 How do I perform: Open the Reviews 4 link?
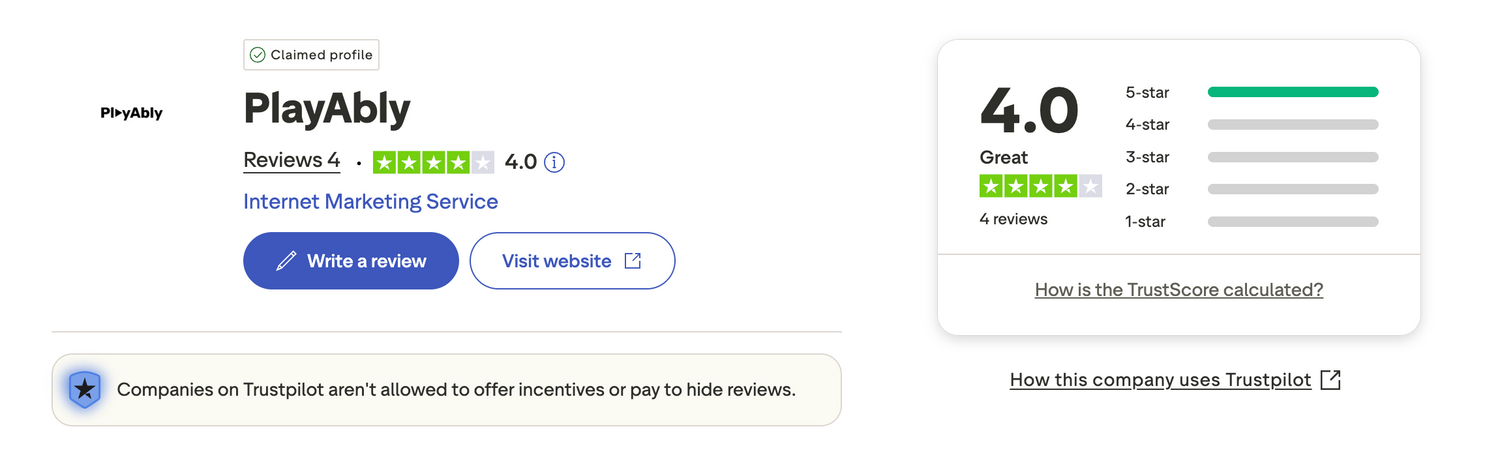tap(291, 161)
